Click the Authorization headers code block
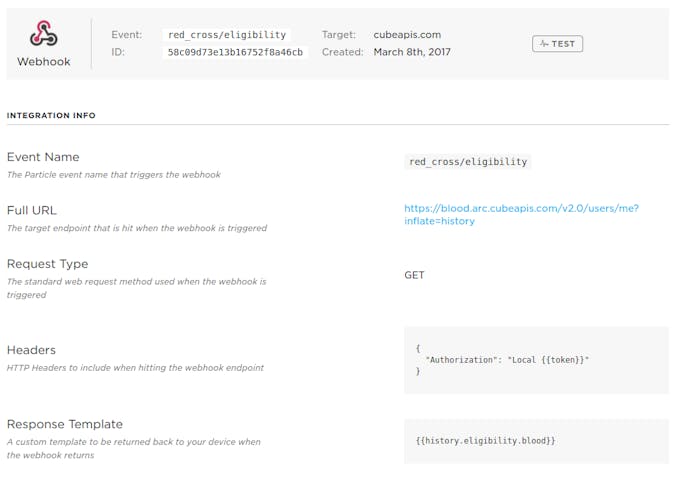 click(536, 360)
